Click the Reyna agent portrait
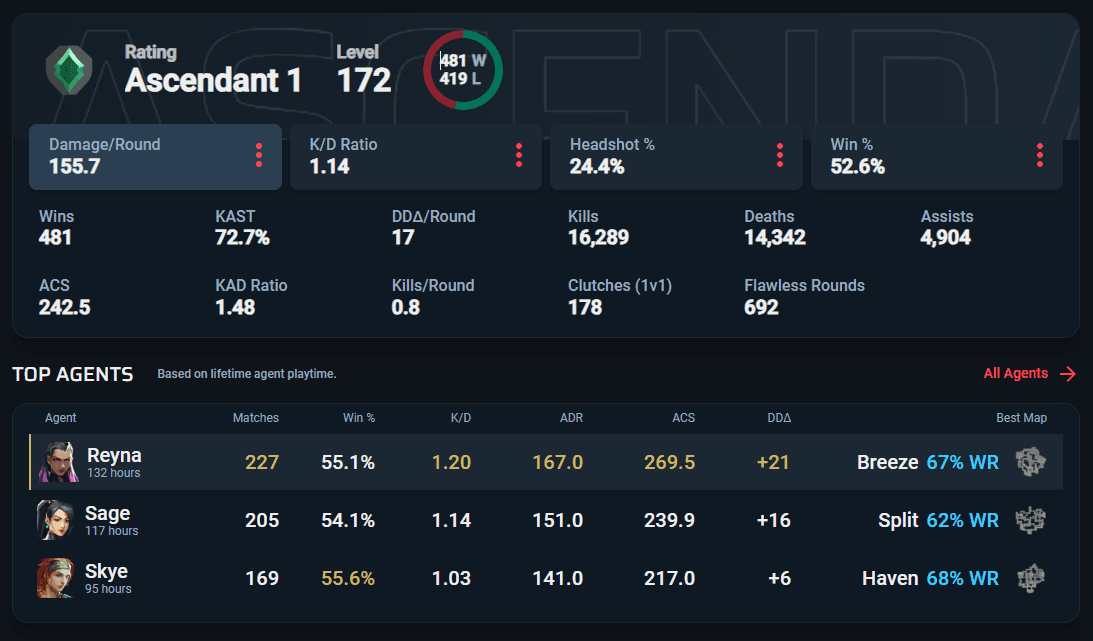 click(59, 462)
